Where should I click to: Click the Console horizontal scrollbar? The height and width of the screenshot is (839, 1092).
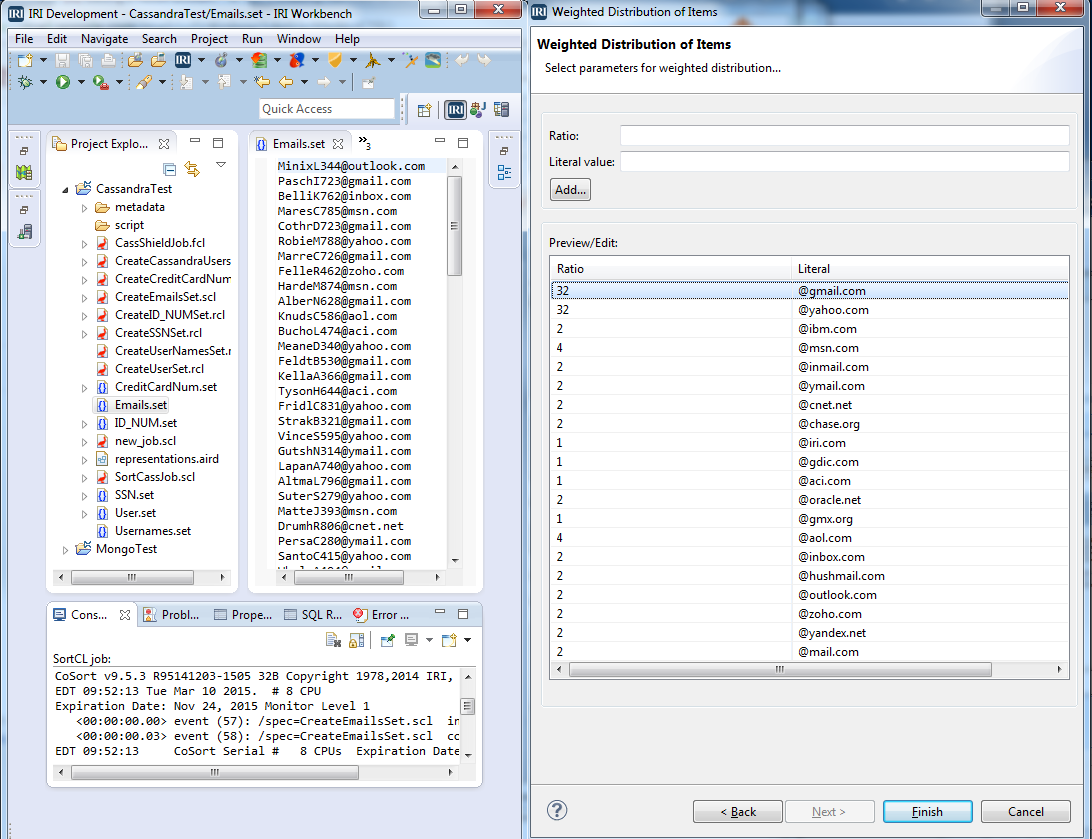(x=214, y=772)
